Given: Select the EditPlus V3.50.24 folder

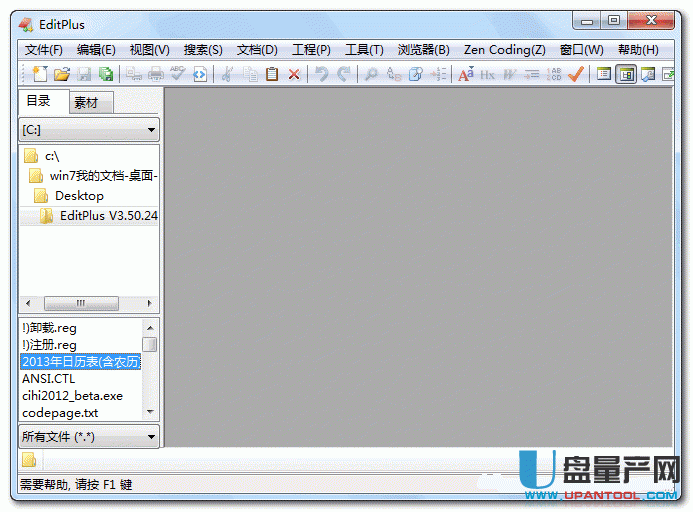Looking at the screenshot, I should [x=108, y=216].
